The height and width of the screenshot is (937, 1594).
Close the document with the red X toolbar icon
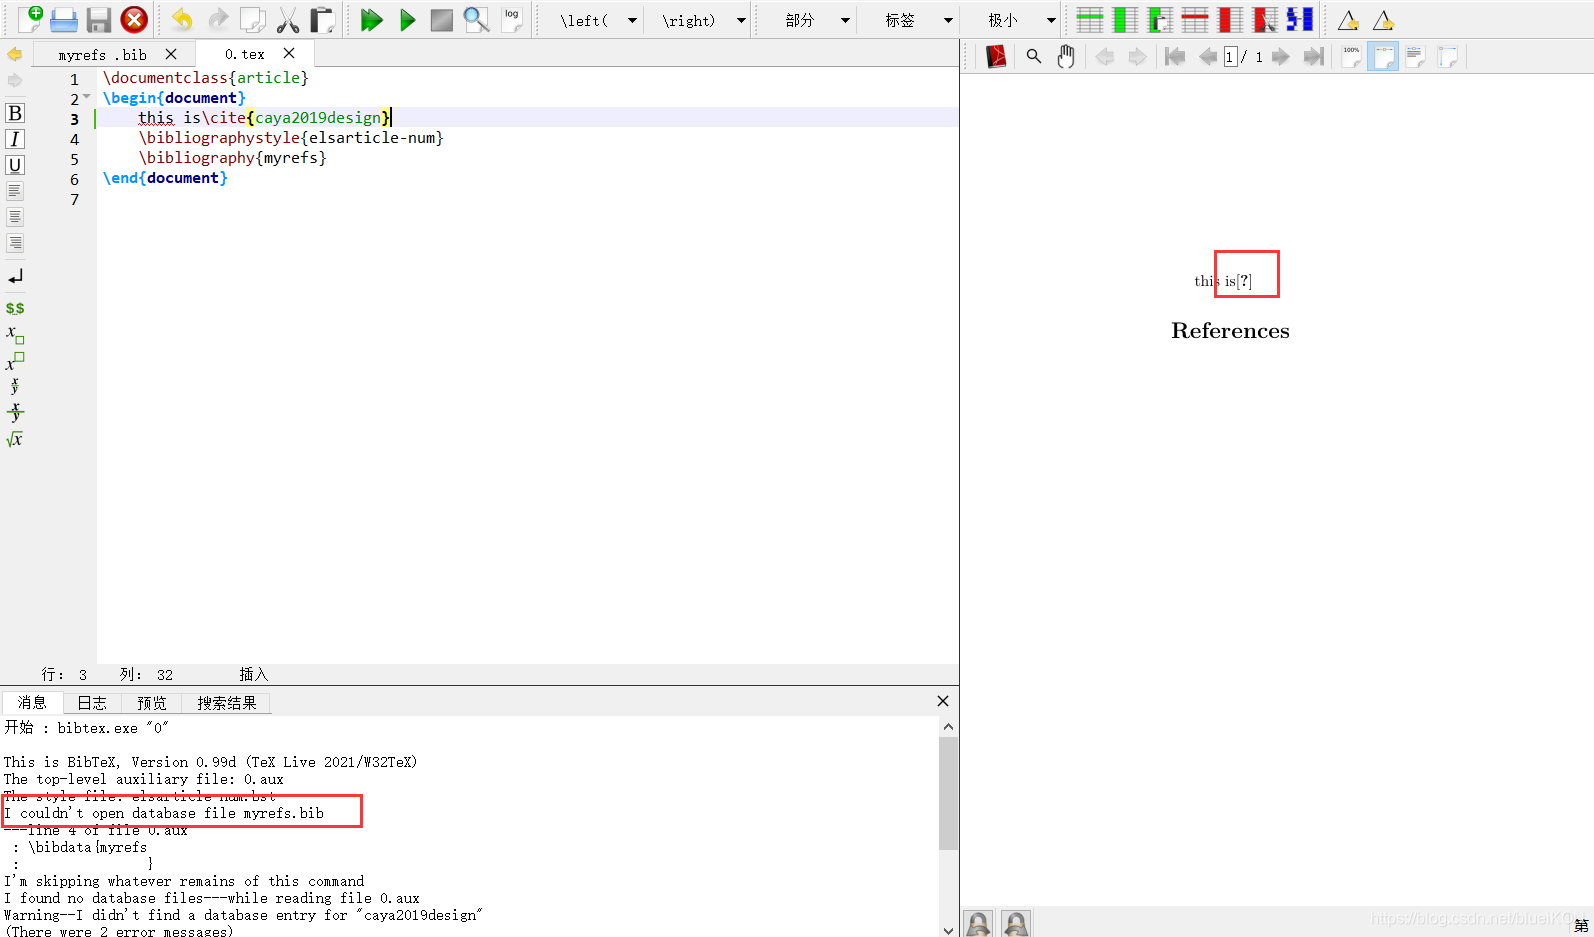(134, 19)
